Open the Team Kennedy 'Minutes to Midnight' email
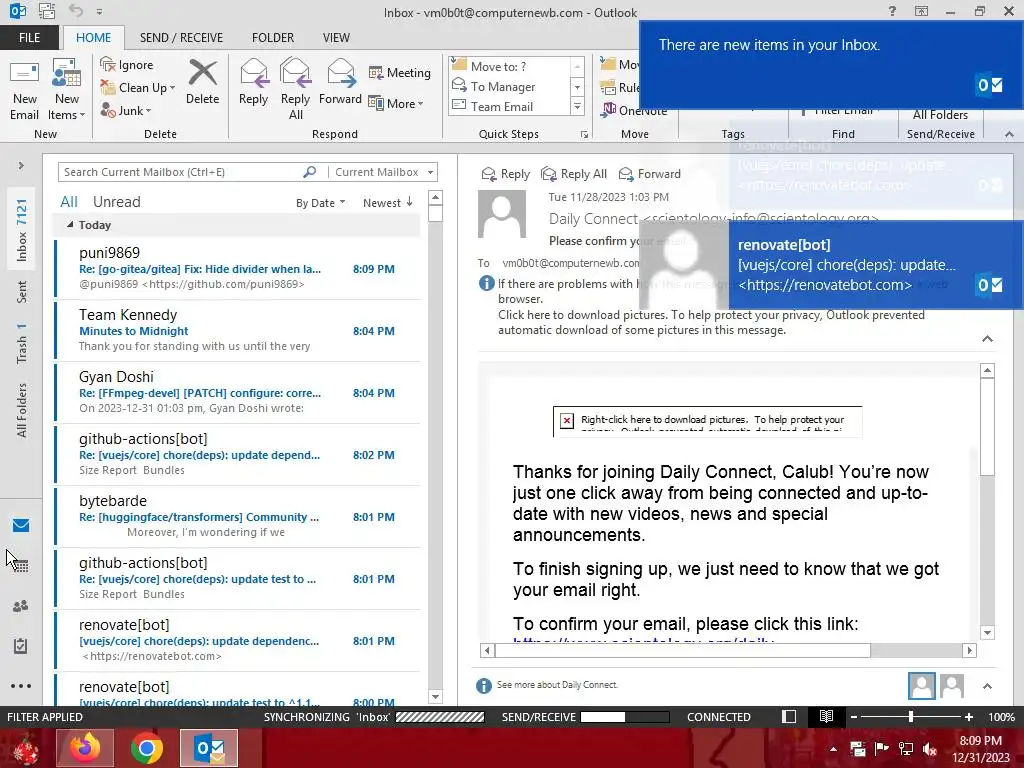Viewport: 1024px width, 768px height. point(238,330)
